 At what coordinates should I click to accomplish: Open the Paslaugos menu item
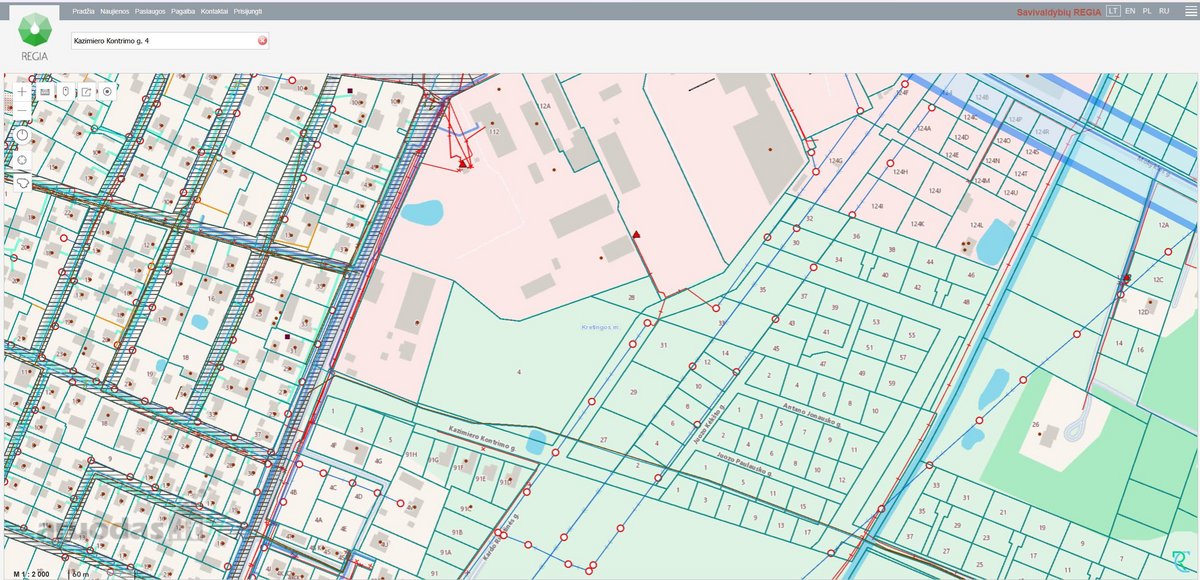pyautogui.click(x=151, y=11)
